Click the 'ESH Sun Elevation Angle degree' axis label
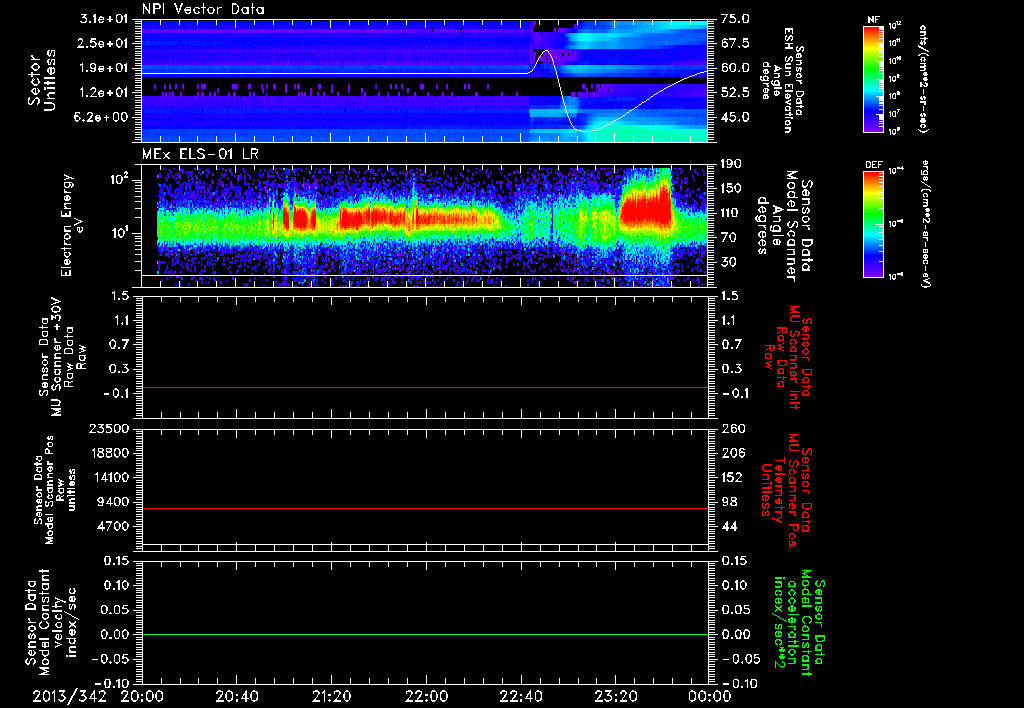Screen dimensions: 1024x708 [774, 80]
